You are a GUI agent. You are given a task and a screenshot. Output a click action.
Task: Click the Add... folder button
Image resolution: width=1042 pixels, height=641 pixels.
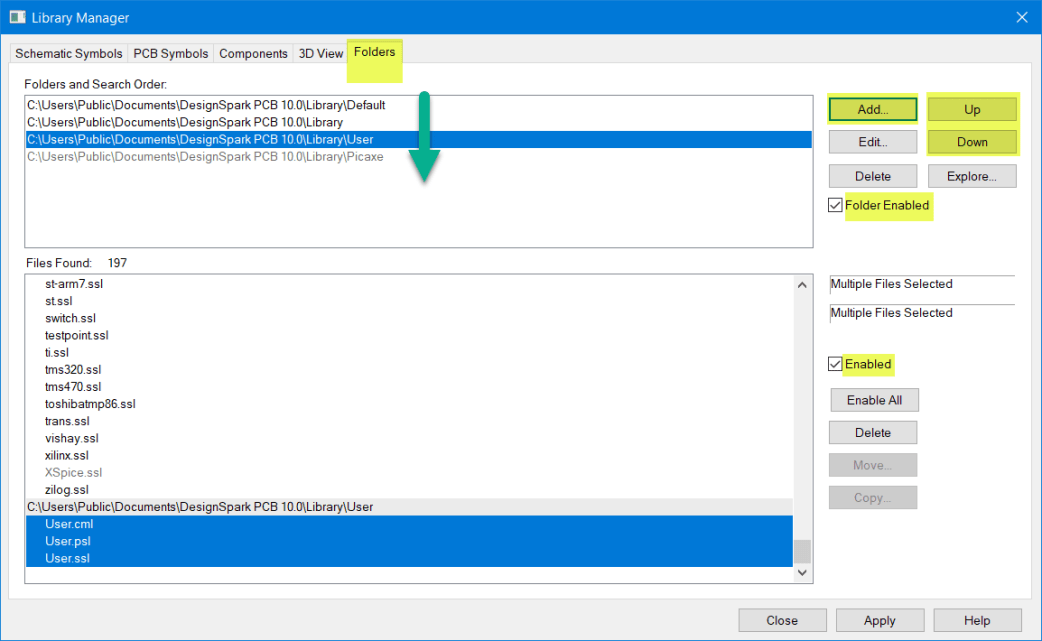point(873,110)
